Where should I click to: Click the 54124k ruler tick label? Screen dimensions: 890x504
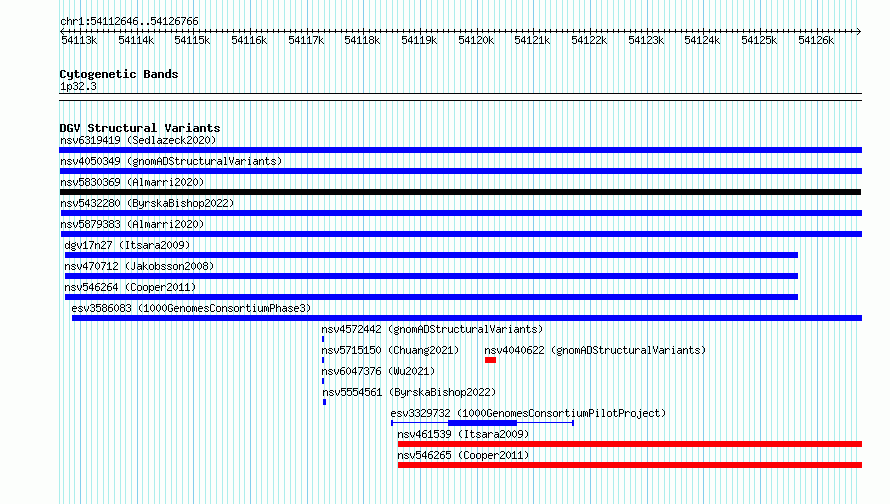coord(702,40)
